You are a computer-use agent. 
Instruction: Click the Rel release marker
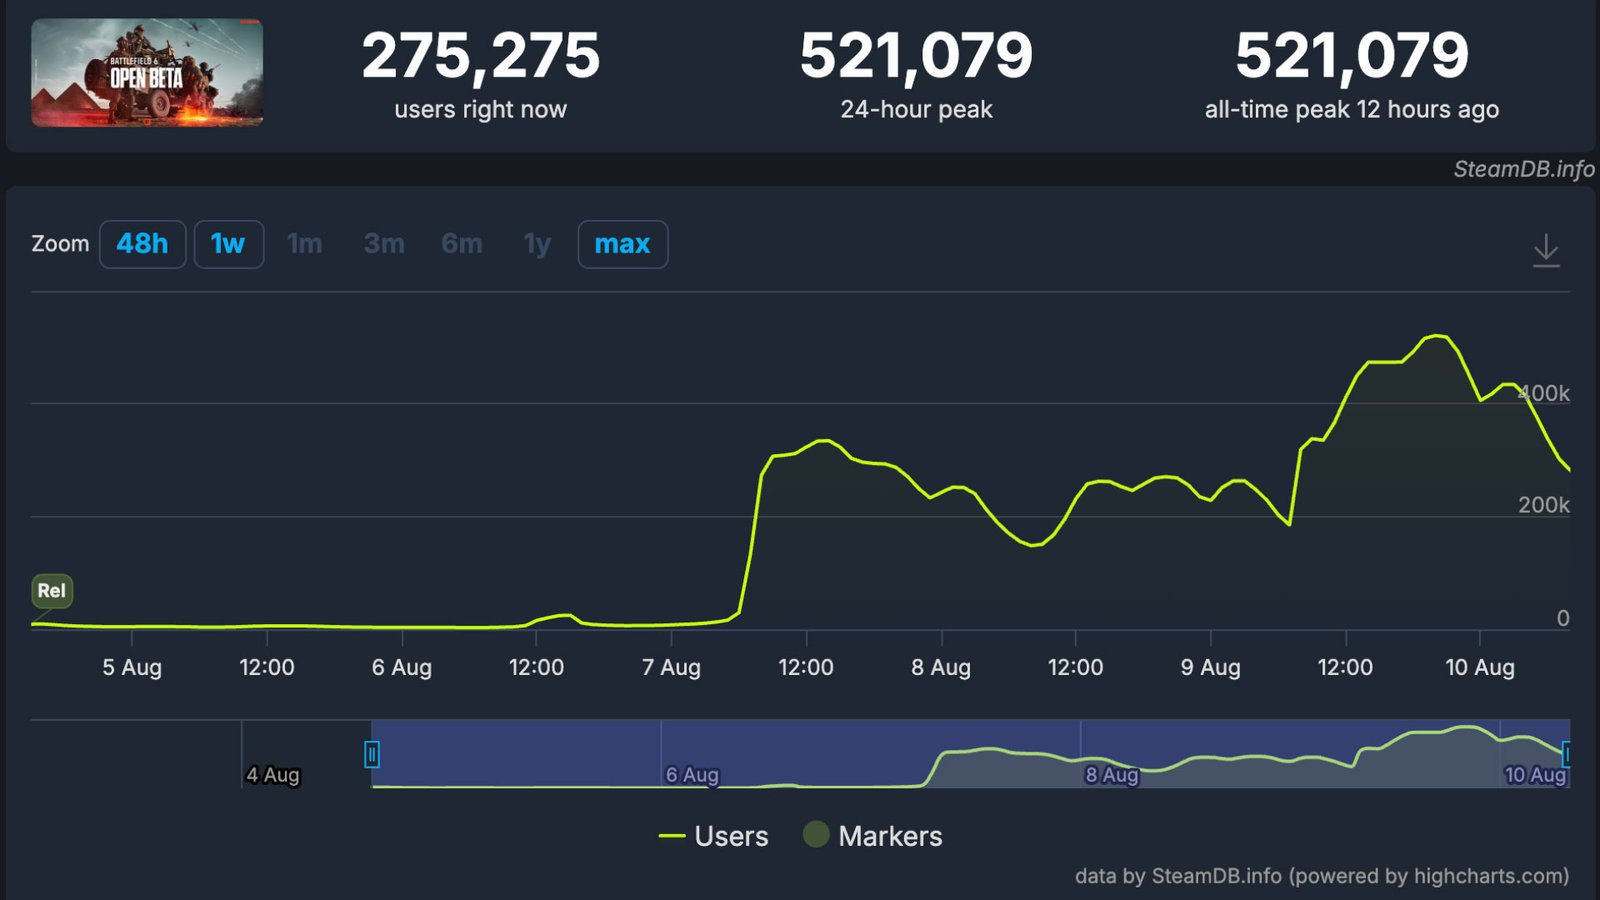coord(52,591)
